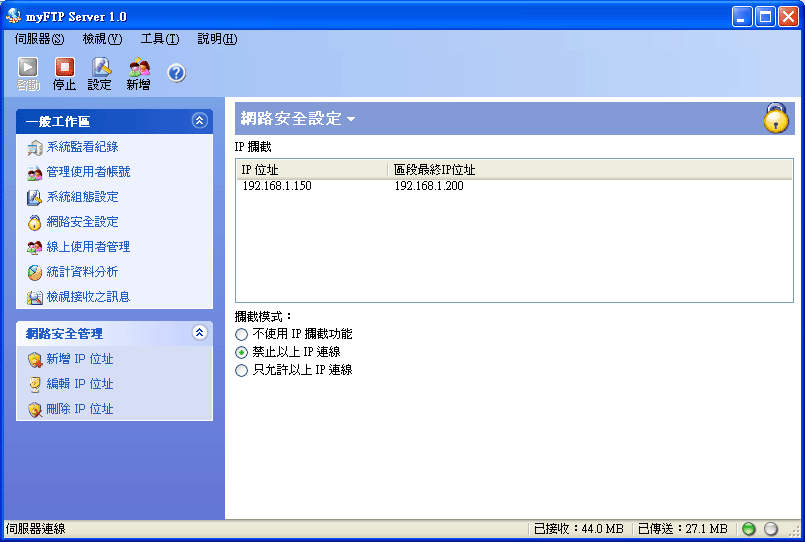Click the 網路安全設定 lock icon in sidebar
Screen dimensions: 805x542
35,223
